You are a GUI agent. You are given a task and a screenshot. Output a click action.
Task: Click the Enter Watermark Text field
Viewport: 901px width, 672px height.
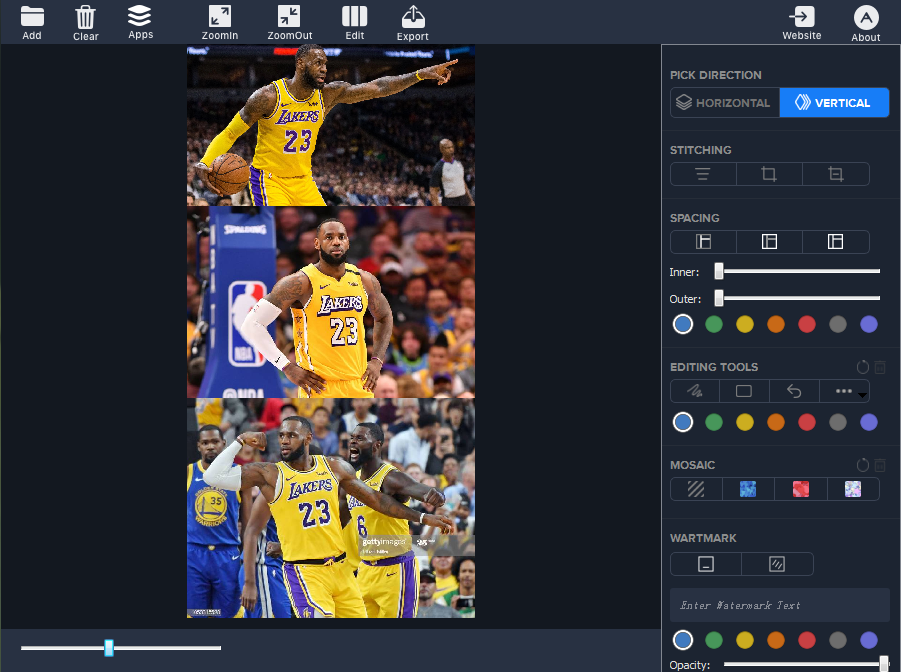click(x=780, y=605)
